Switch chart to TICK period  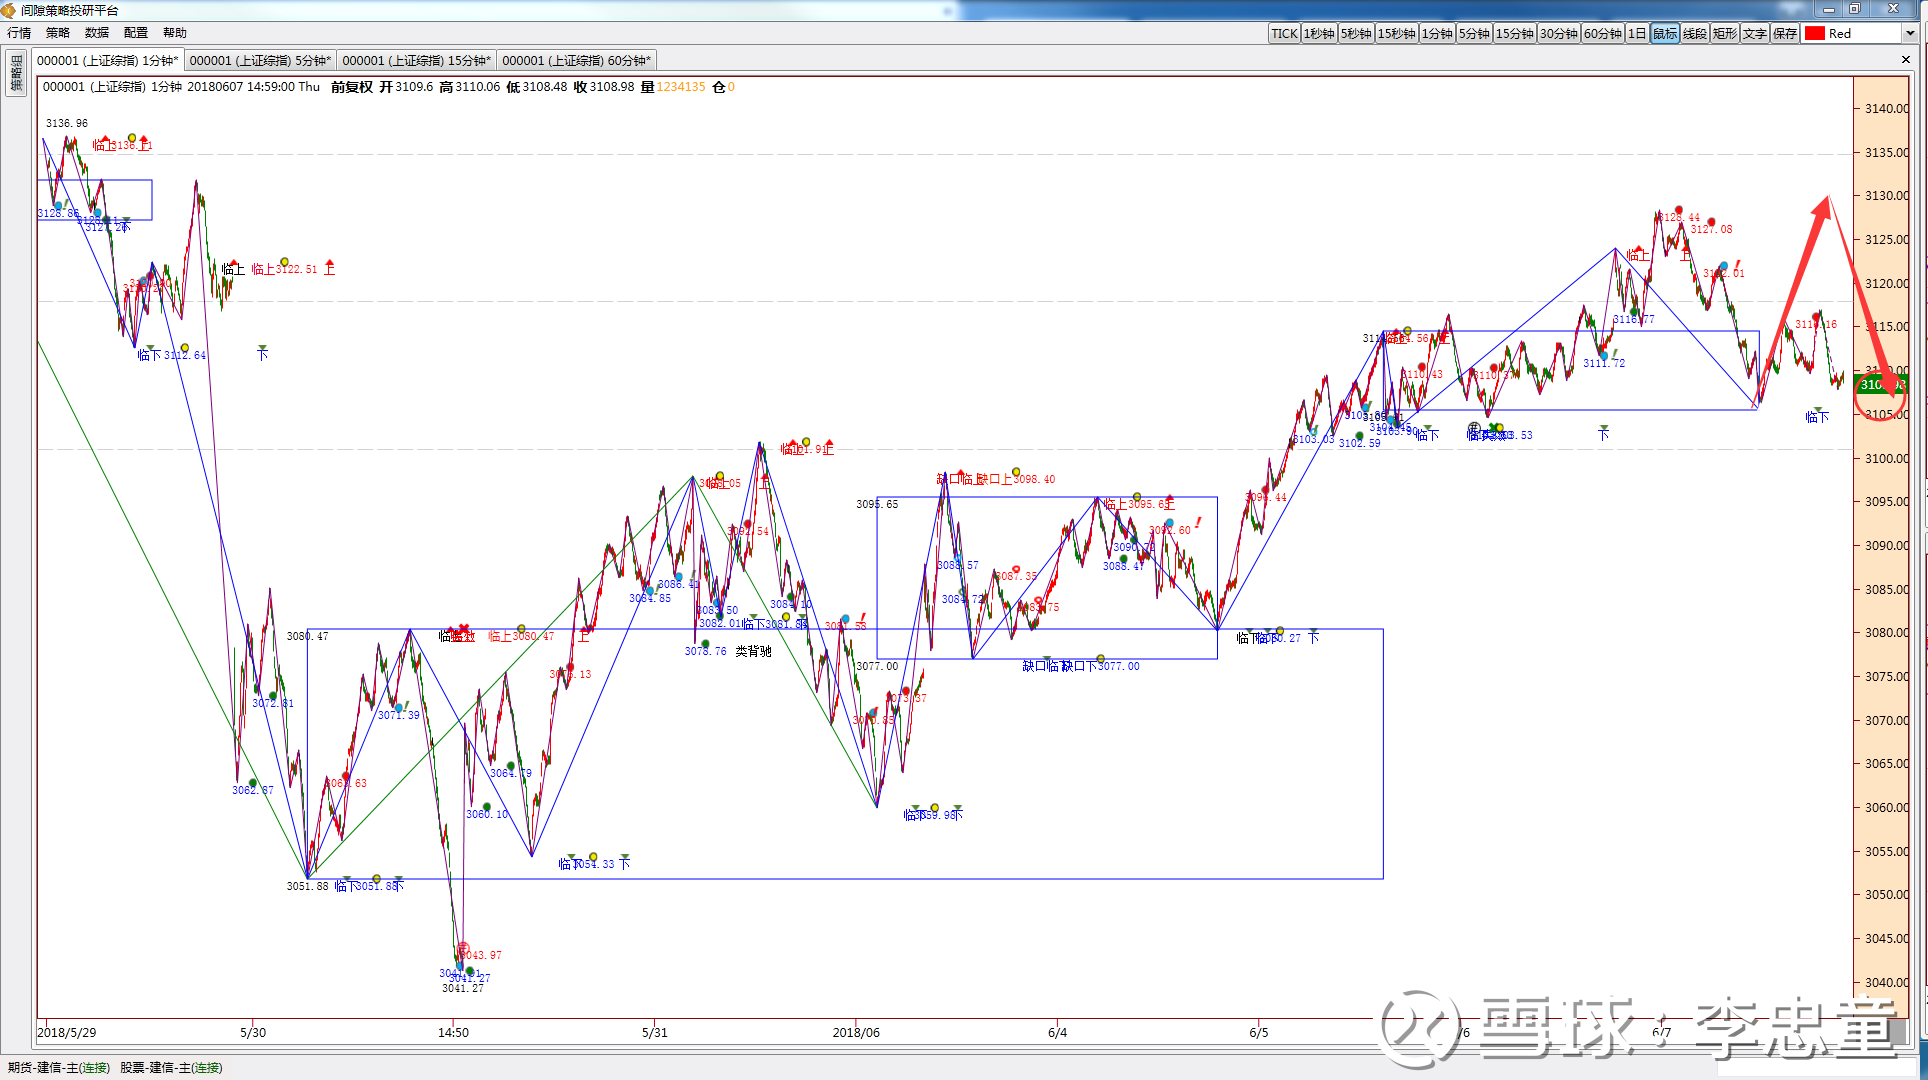pyautogui.click(x=1284, y=33)
